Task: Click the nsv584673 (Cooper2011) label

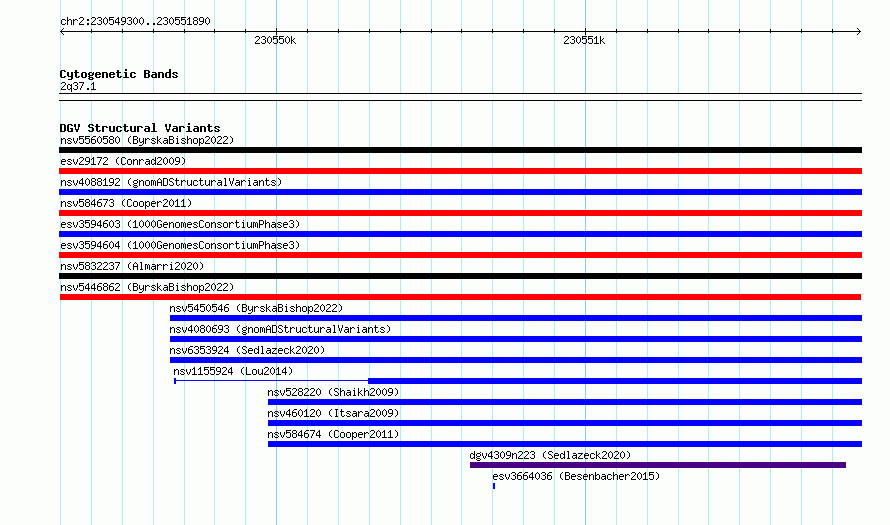Action: [126, 203]
